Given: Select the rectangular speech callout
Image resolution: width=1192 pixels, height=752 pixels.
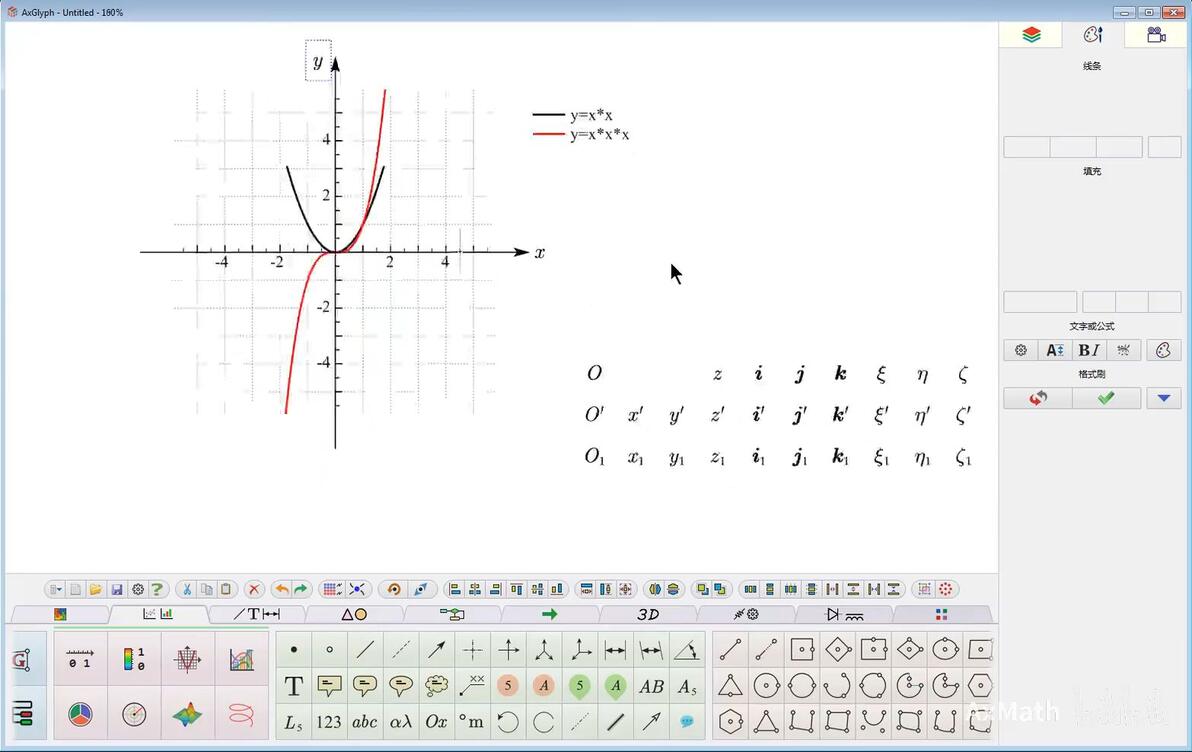Looking at the screenshot, I should (329, 686).
